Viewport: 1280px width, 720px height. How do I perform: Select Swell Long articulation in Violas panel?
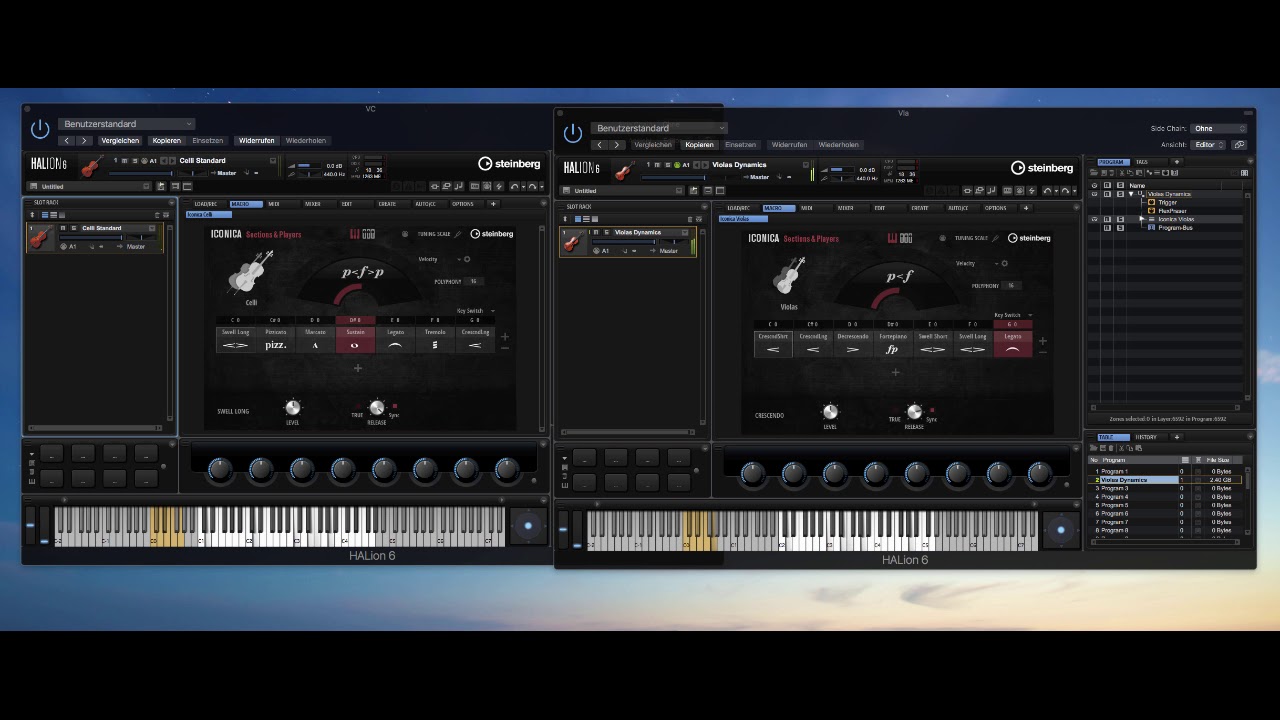click(x=973, y=344)
